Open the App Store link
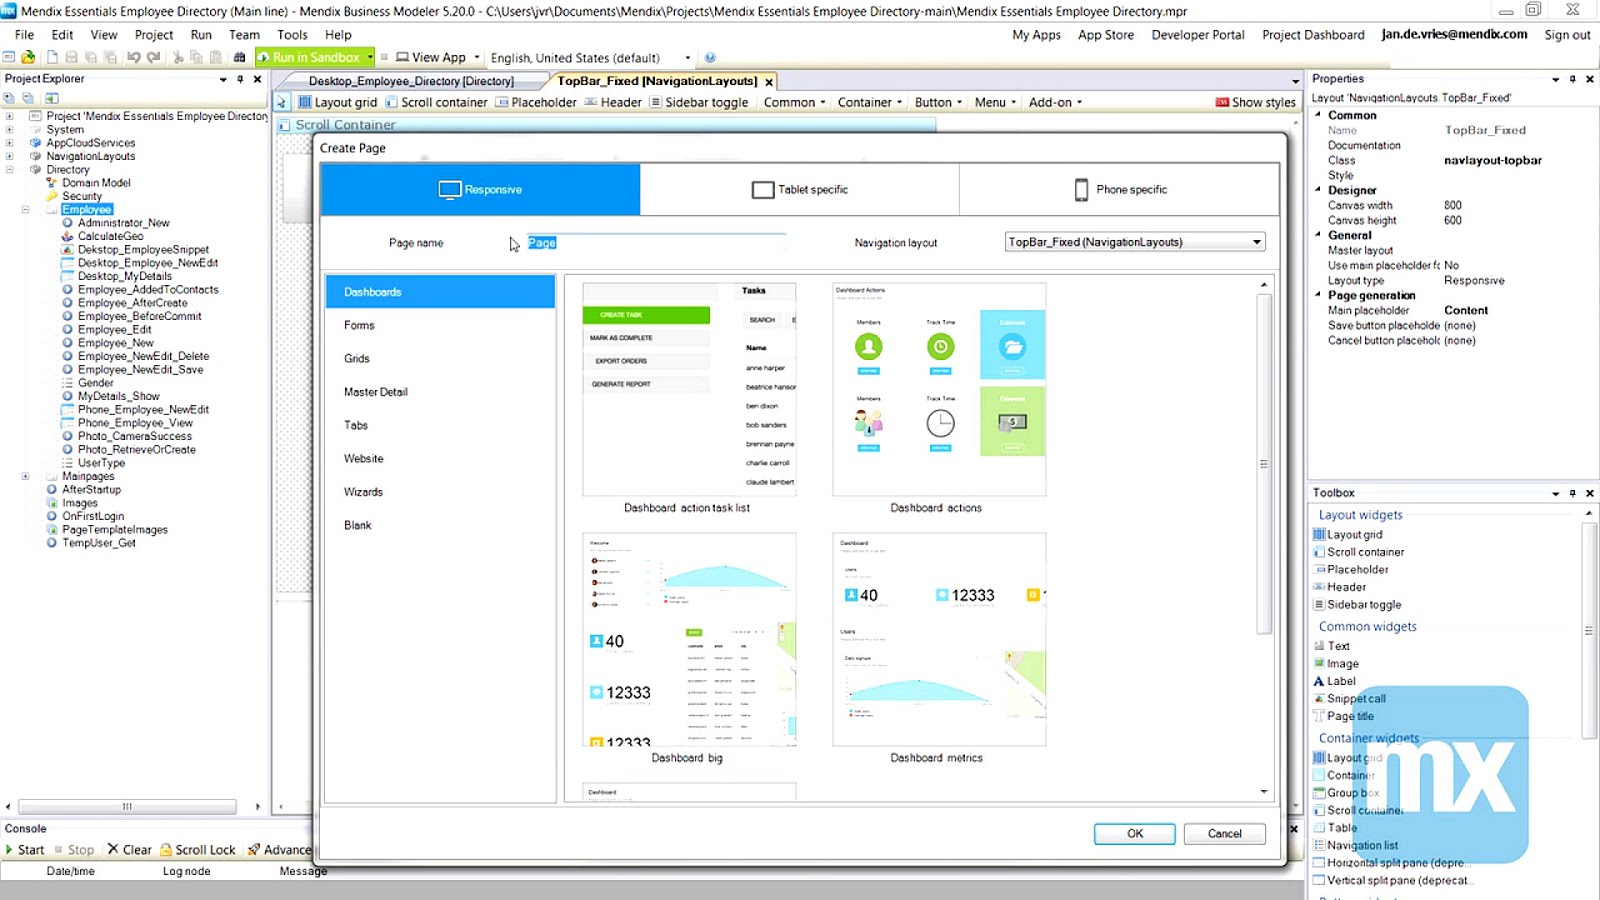 (x=1106, y=34)
